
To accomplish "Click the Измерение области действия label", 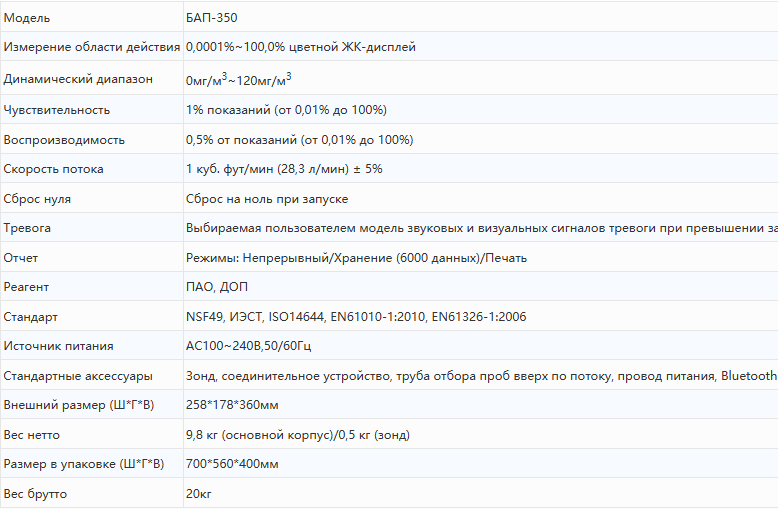I will tap(91, 47).
